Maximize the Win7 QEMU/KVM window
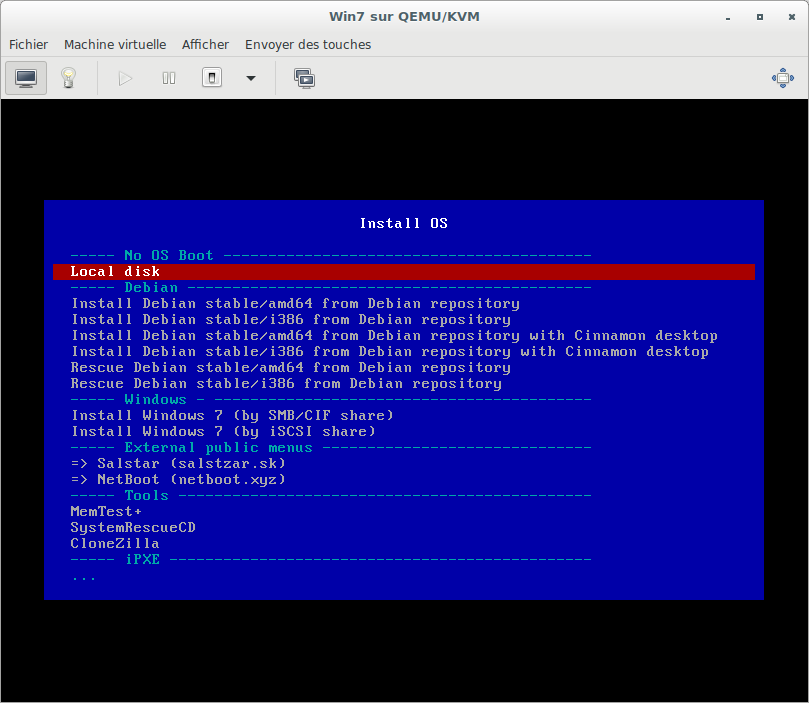 tap(760, 17)
